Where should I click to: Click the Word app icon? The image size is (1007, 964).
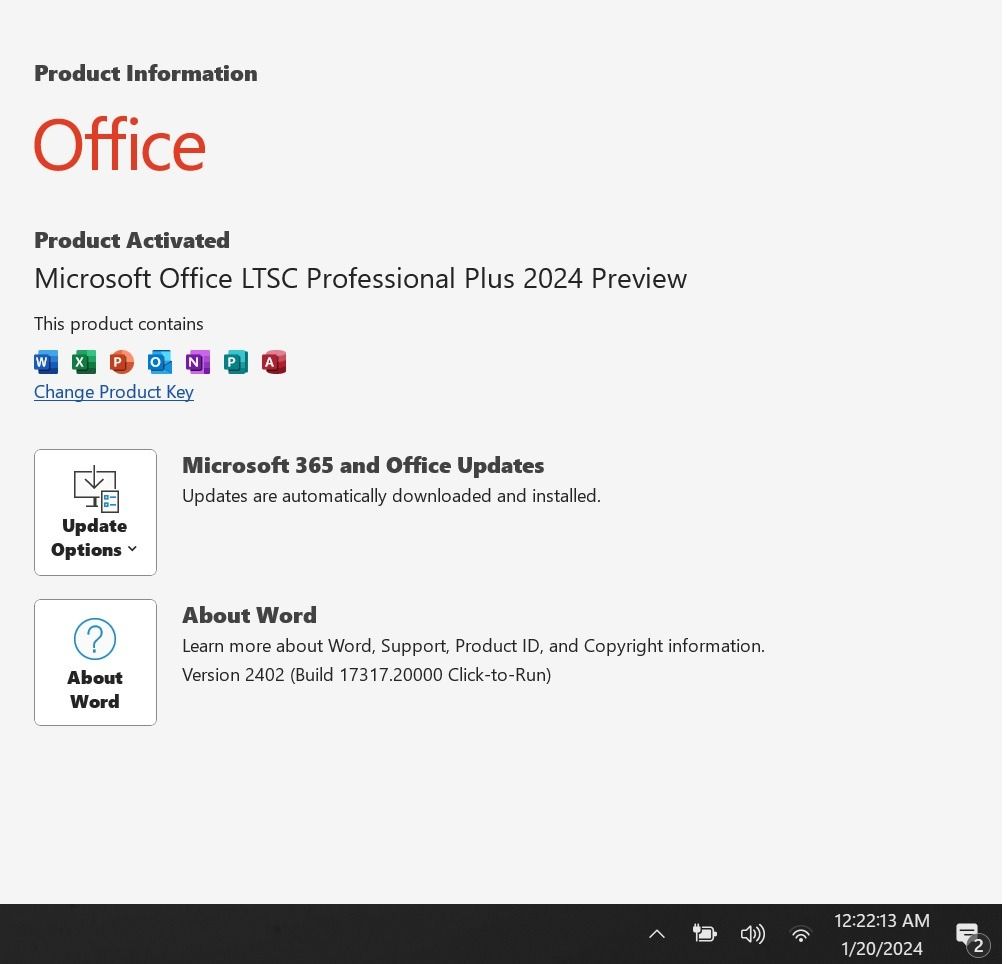[46, 363]
